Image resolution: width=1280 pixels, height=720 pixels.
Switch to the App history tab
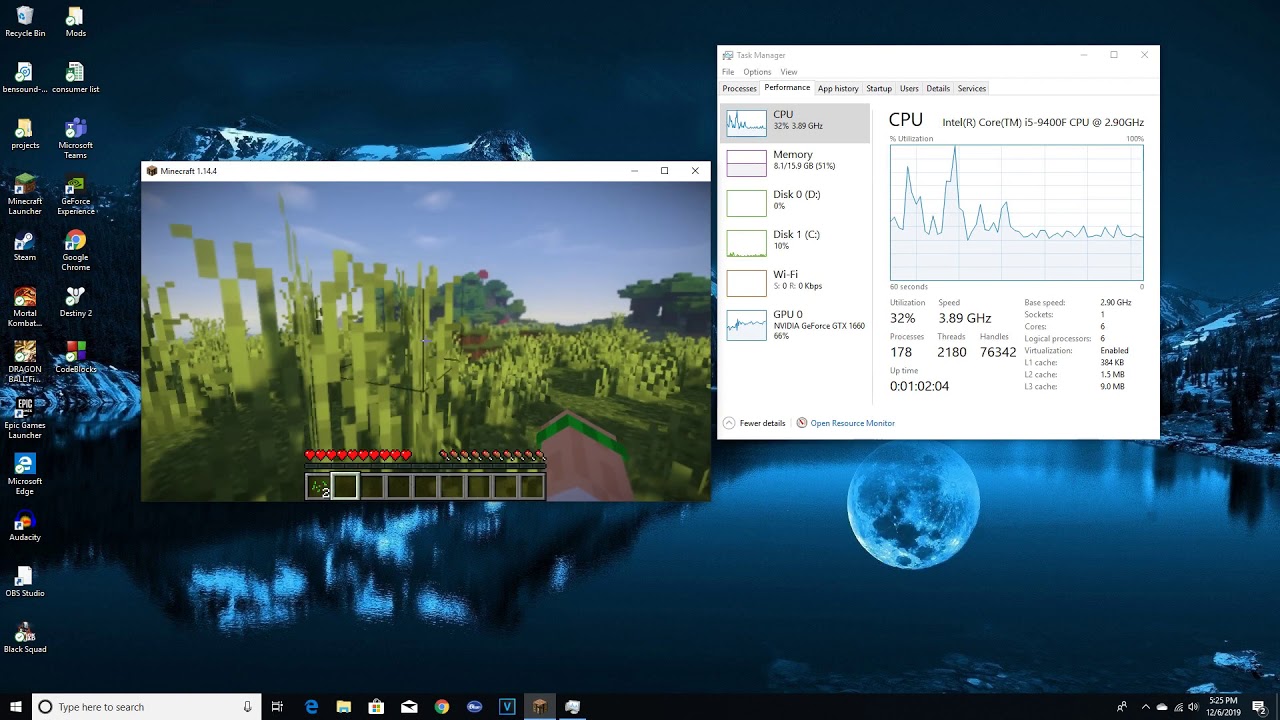838,88
